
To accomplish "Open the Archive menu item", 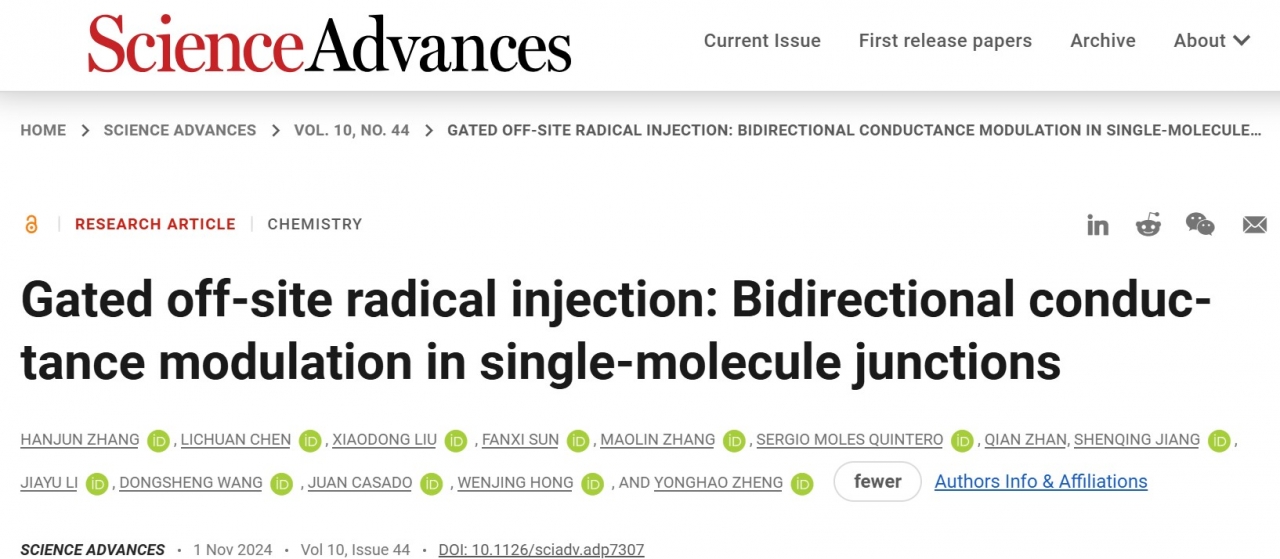I will click(x=1103, y=41).
